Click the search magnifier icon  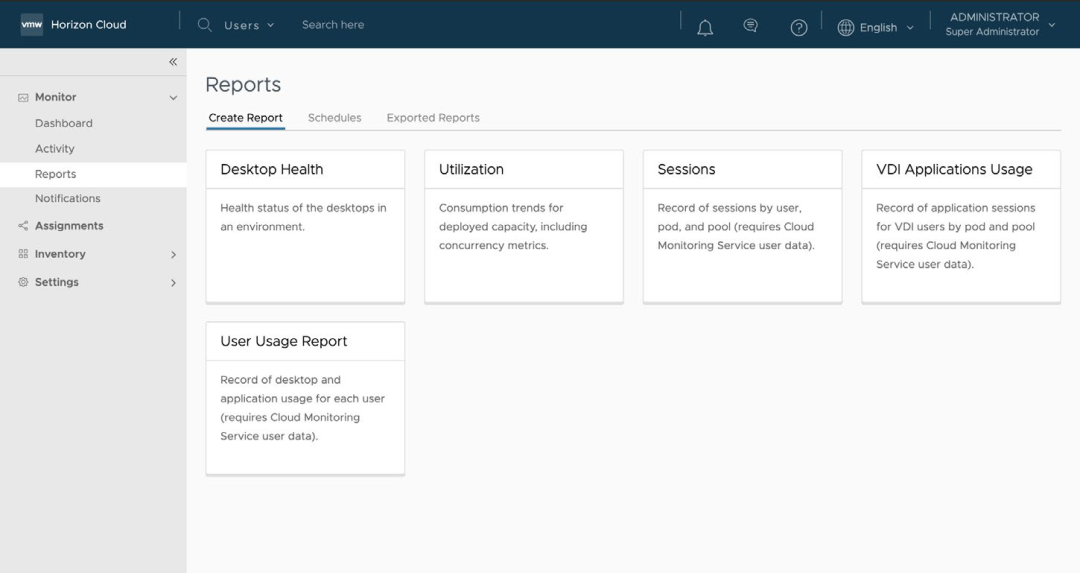[205, 25]
